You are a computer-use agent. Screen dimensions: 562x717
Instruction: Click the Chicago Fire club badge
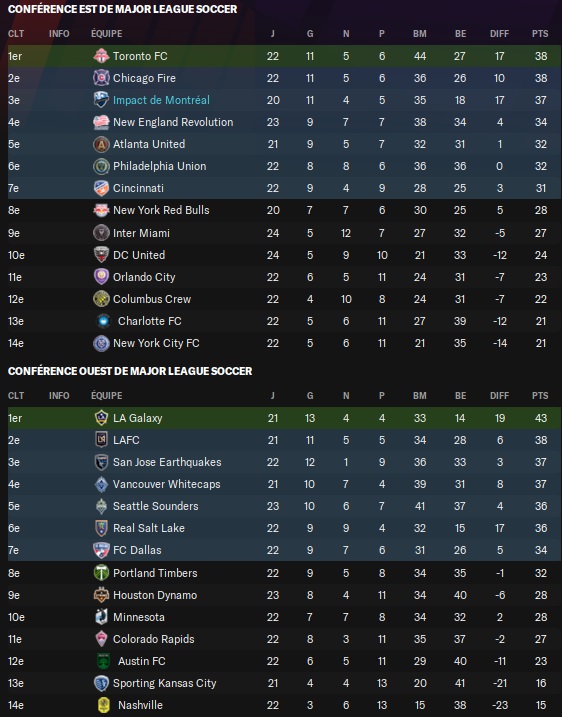pos(101,78)
